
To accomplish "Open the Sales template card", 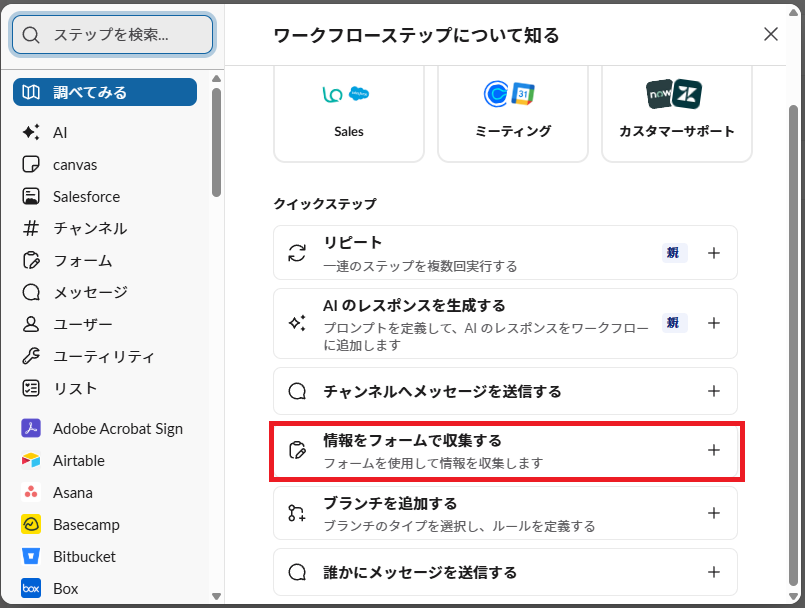I will pyautogui.click(x=349, y=113).
